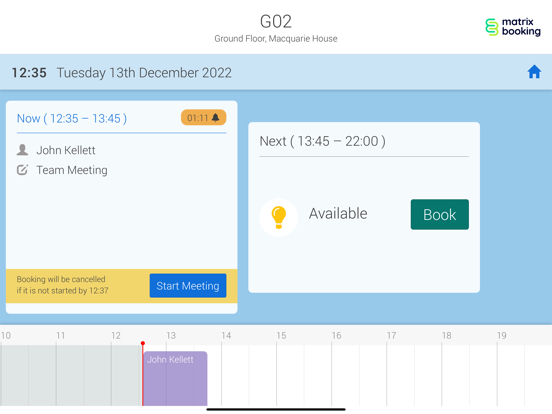
Task: Click the person icon beside John Kellett
Action: 23,150
